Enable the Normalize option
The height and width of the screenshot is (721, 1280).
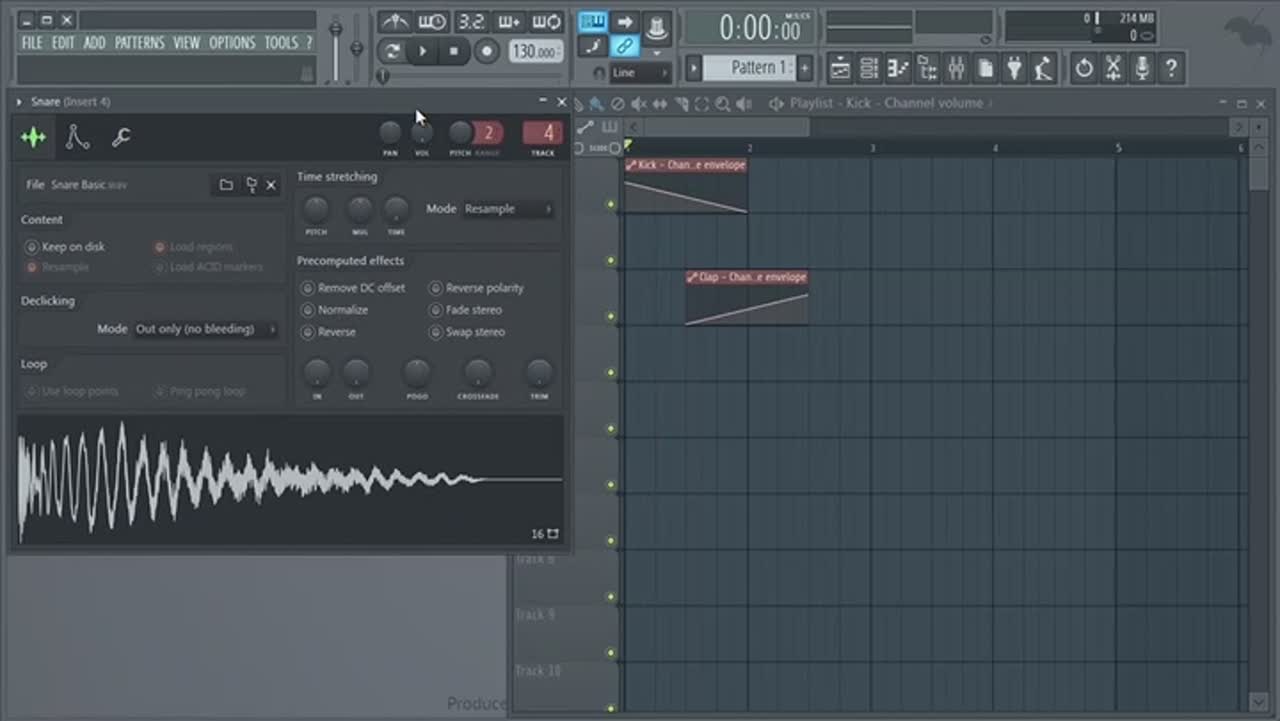click(x=308, y=310)
